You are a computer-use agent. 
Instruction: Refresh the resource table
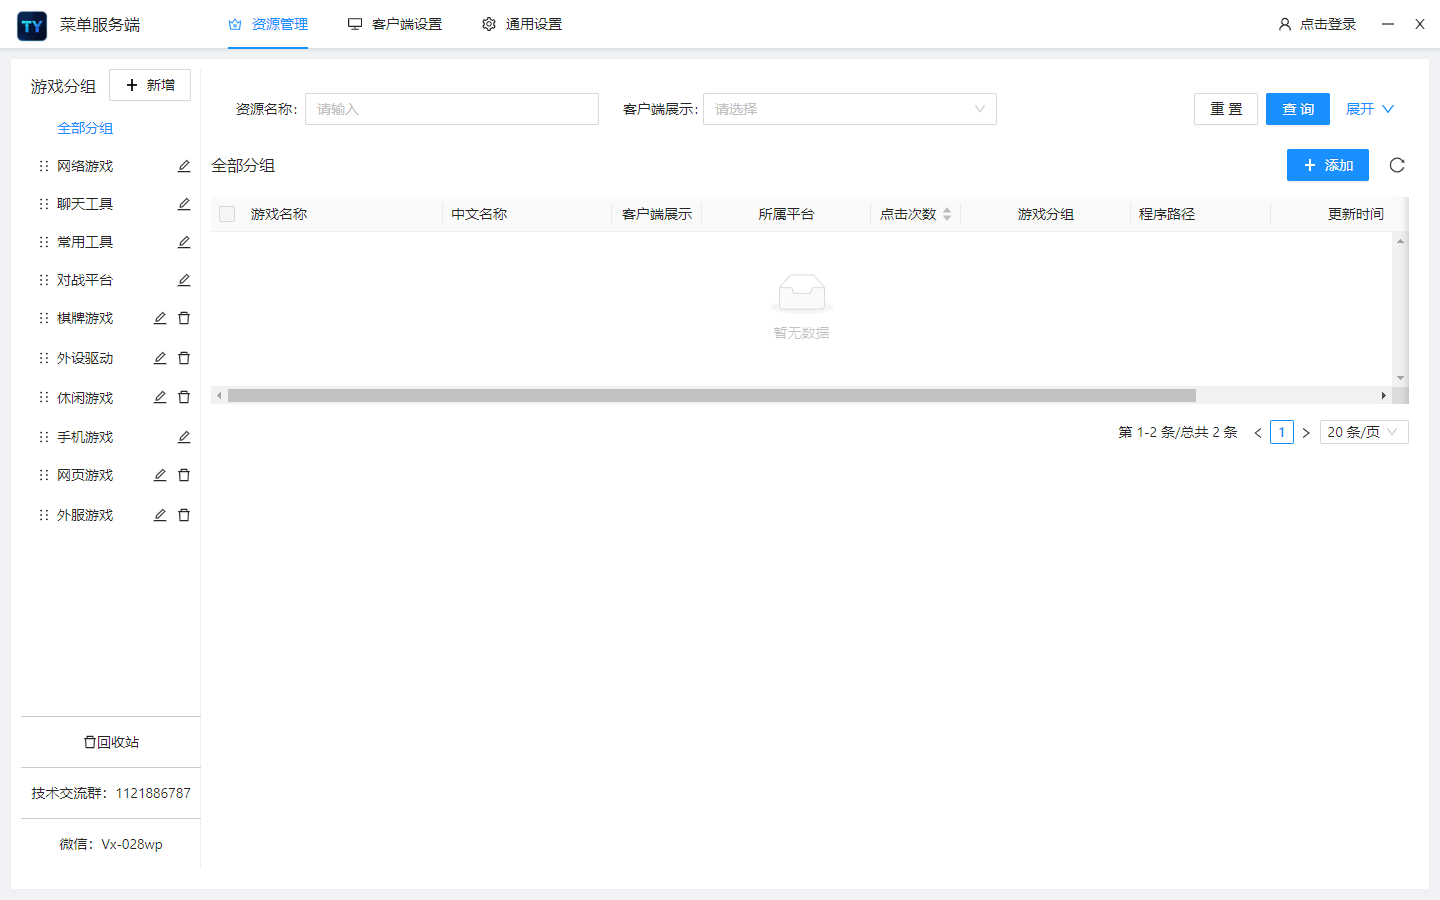click(1397, 165)
